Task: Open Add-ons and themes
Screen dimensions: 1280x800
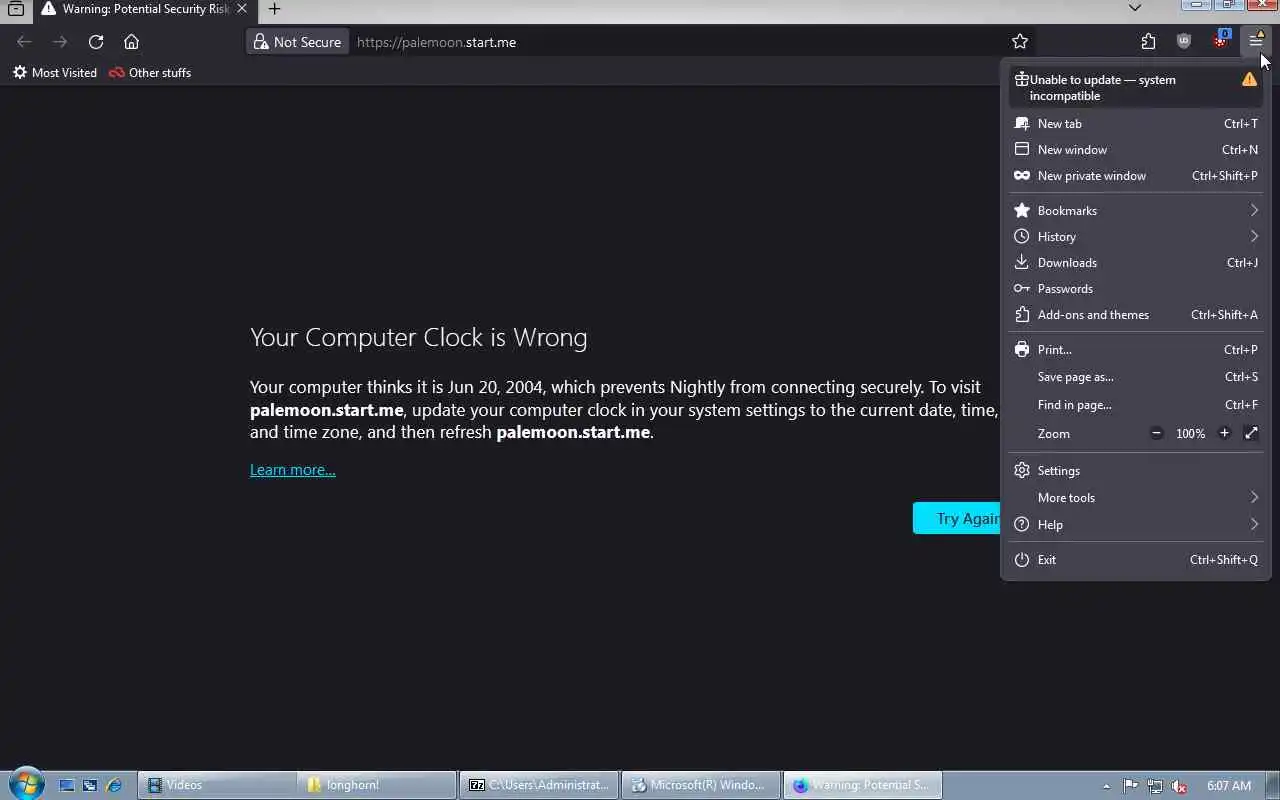Action: tap(1136, 315)
